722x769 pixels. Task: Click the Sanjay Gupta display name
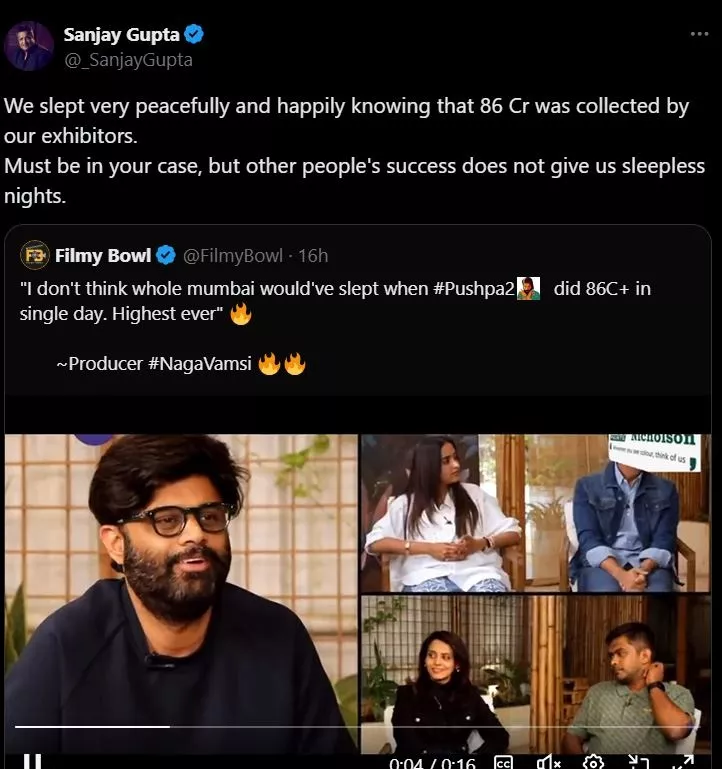tap(119, 35)
